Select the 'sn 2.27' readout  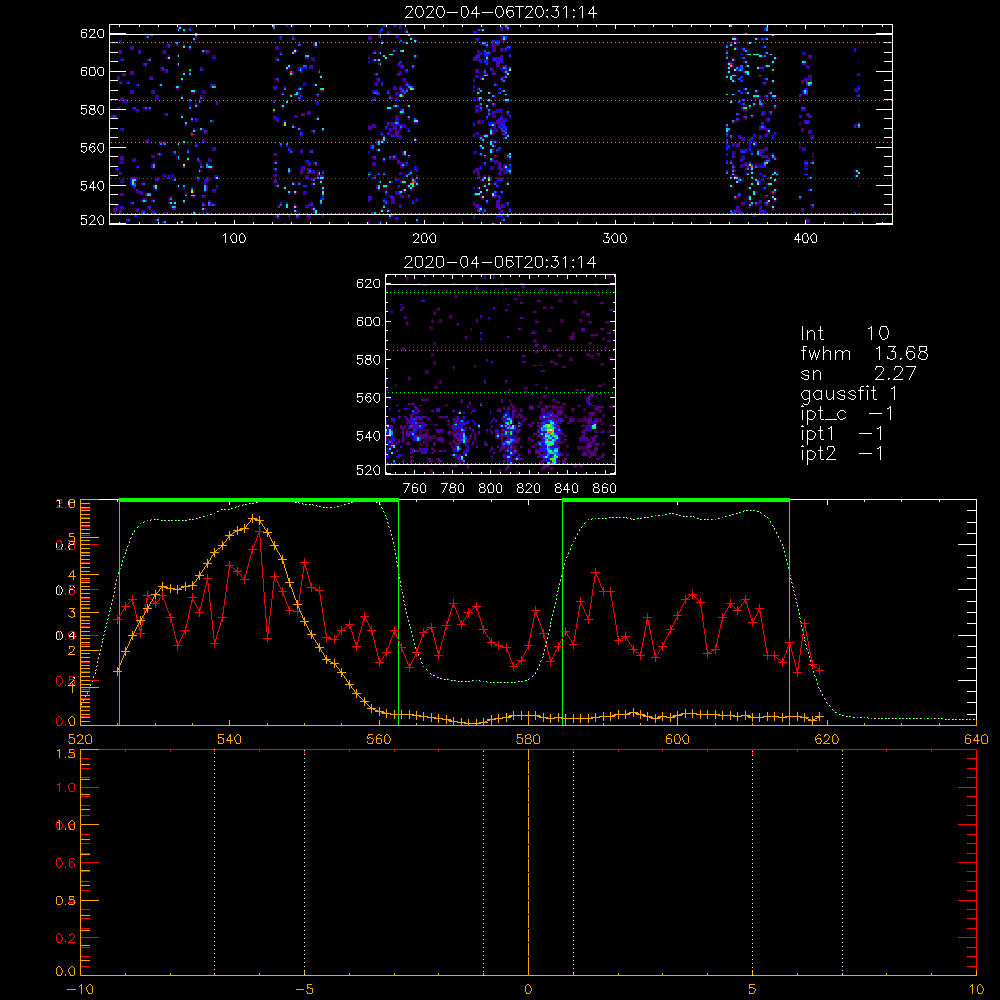858,373
